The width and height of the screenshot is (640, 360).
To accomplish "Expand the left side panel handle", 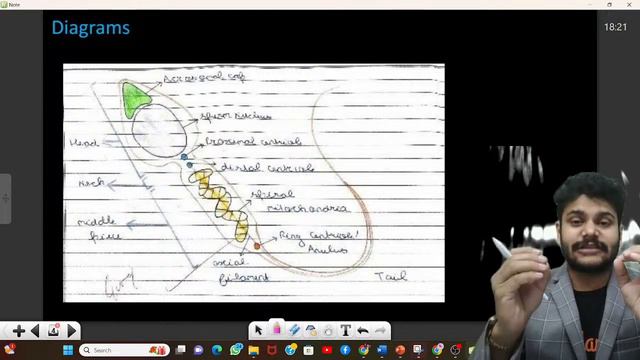I will coord(5,199).
